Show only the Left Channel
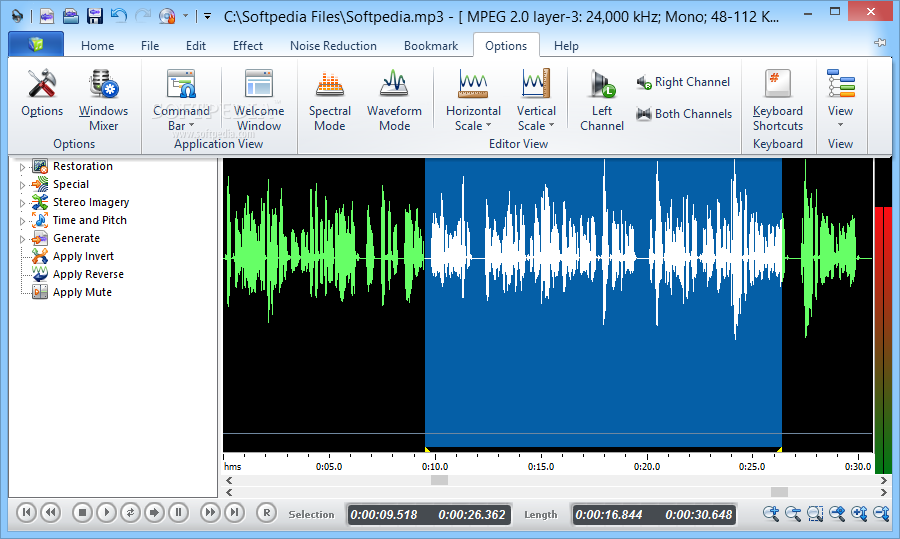 tap(602, 100)
